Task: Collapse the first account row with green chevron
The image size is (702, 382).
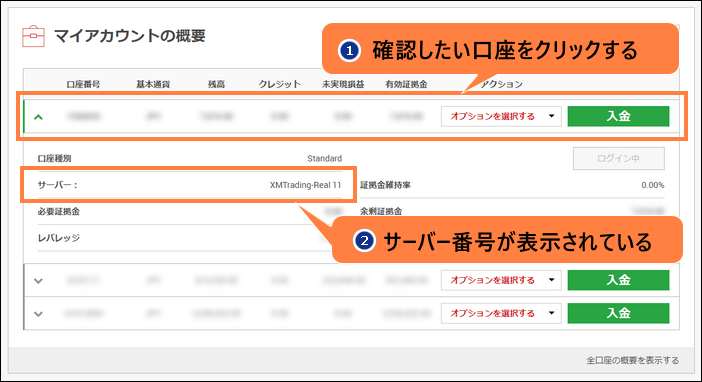Action: (x=39, y=117)
